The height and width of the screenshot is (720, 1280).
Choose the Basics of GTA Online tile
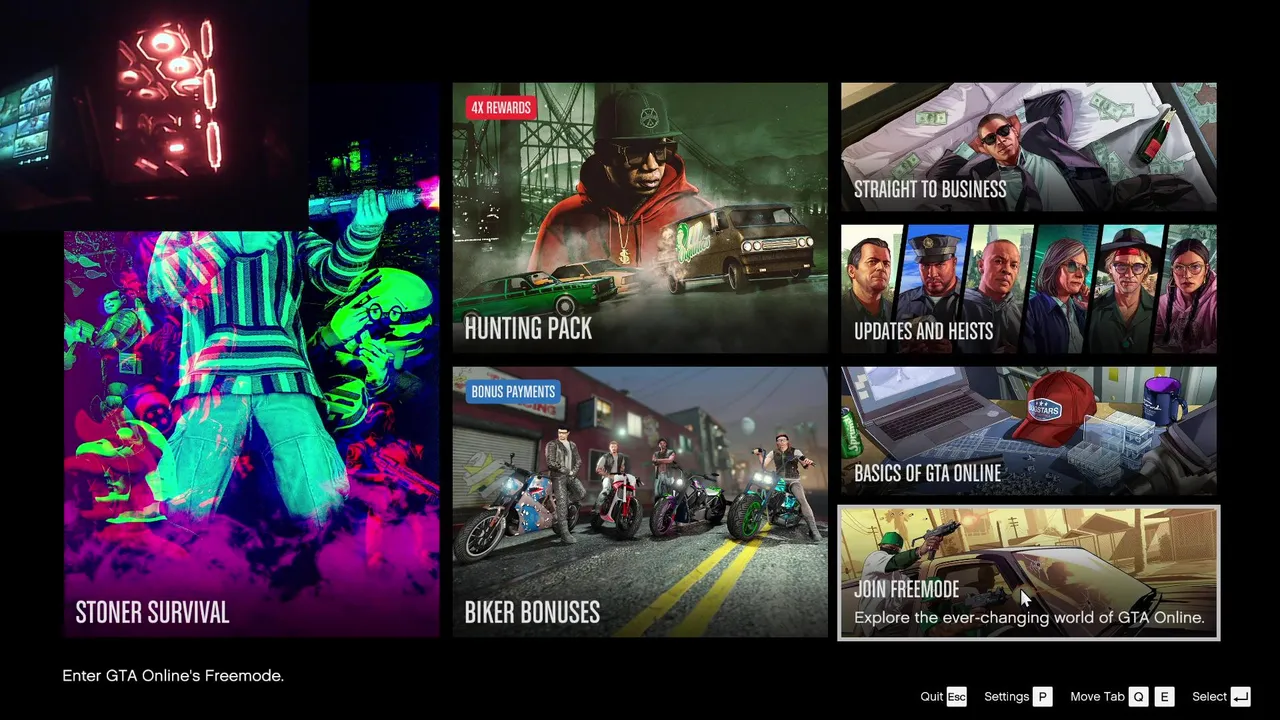[1029, 431]
